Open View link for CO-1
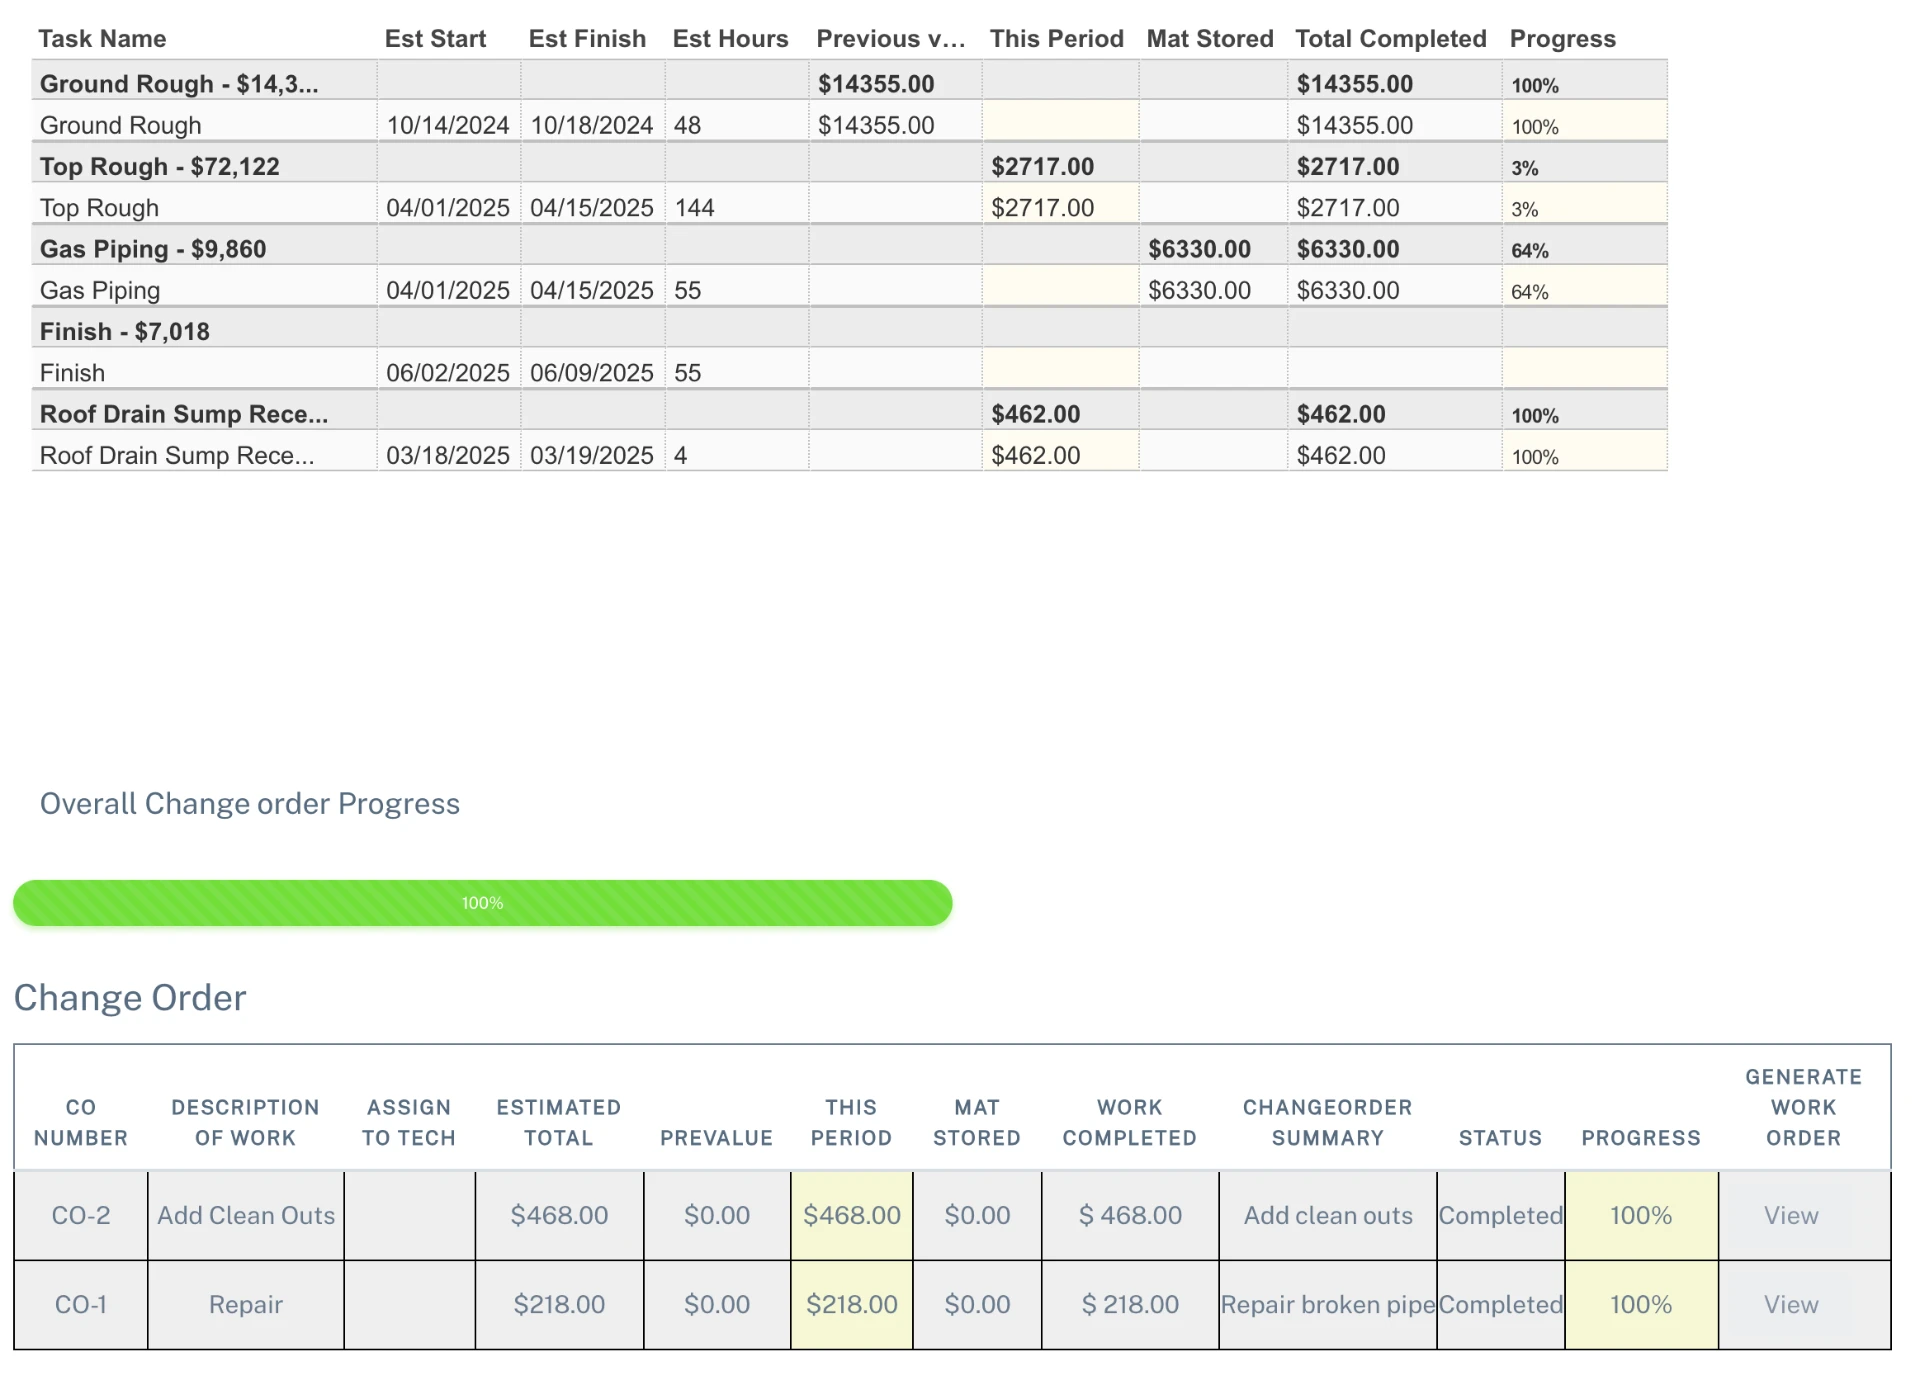This screenshot has height=1385, width=1920. 1790,1304
